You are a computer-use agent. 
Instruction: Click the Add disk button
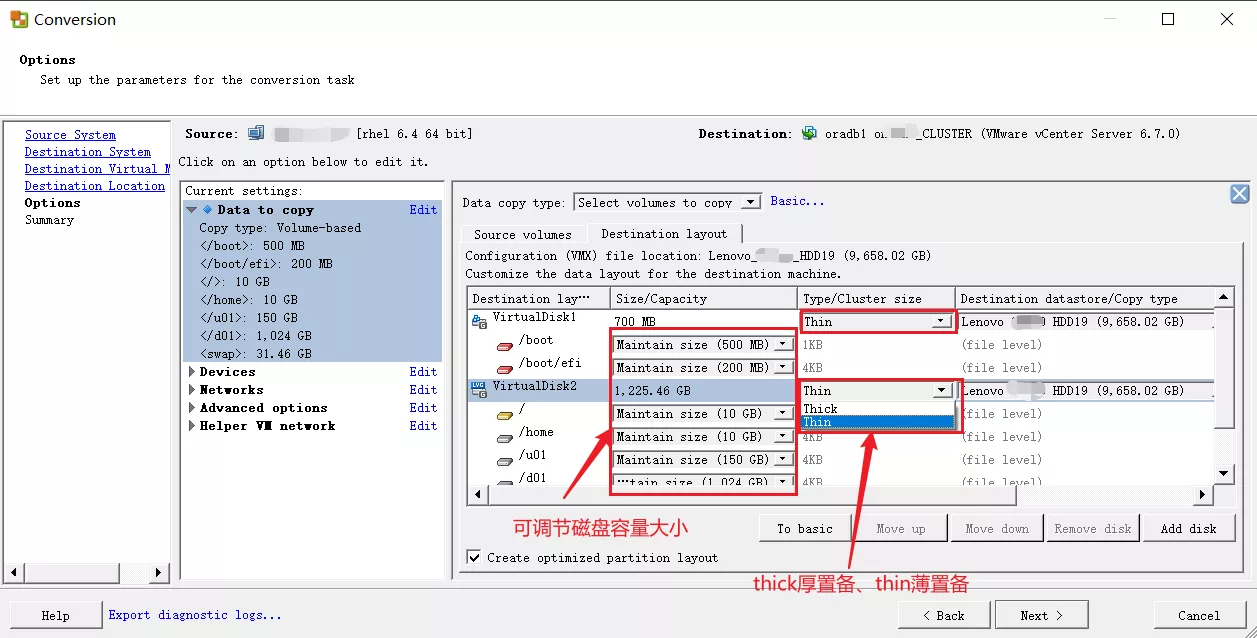tap(1188, 528)
